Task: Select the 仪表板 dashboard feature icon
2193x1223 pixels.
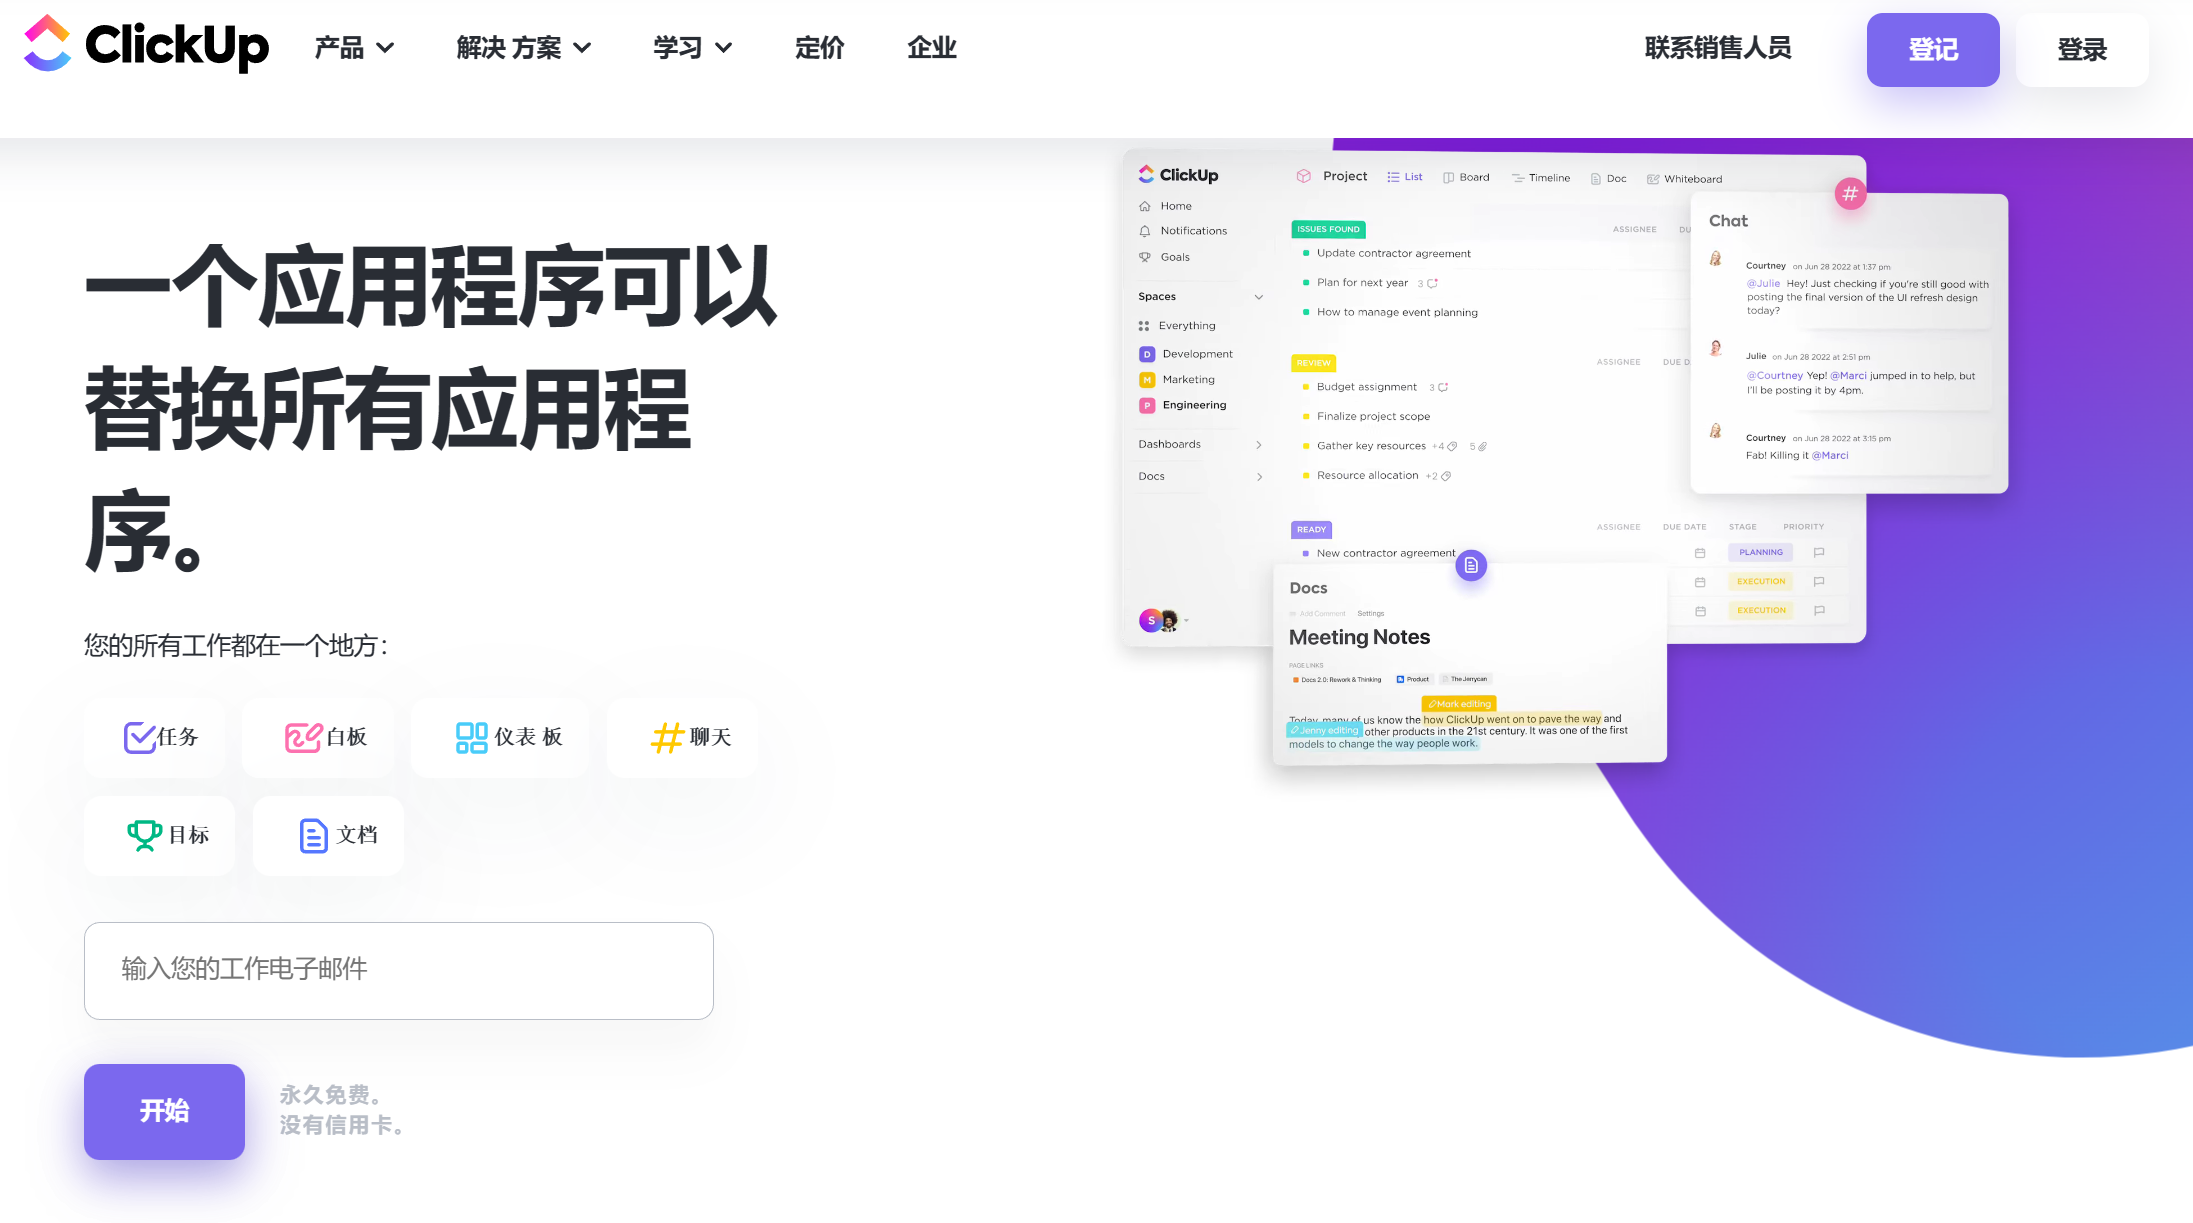Action: pyautogui.click(x=471, y=737)
